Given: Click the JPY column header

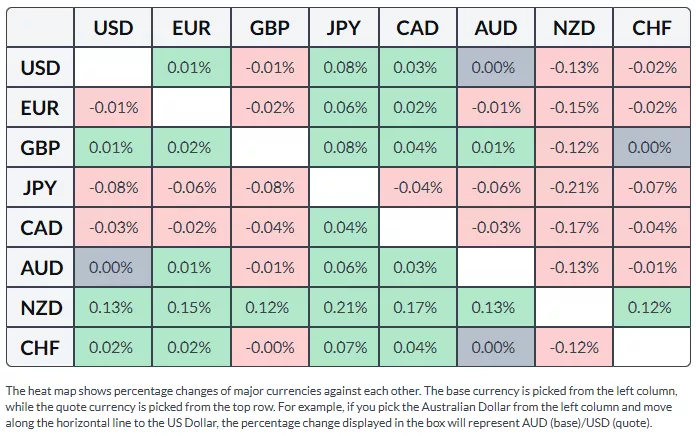Looking at the screenshot, I should [x=343, y=28].
